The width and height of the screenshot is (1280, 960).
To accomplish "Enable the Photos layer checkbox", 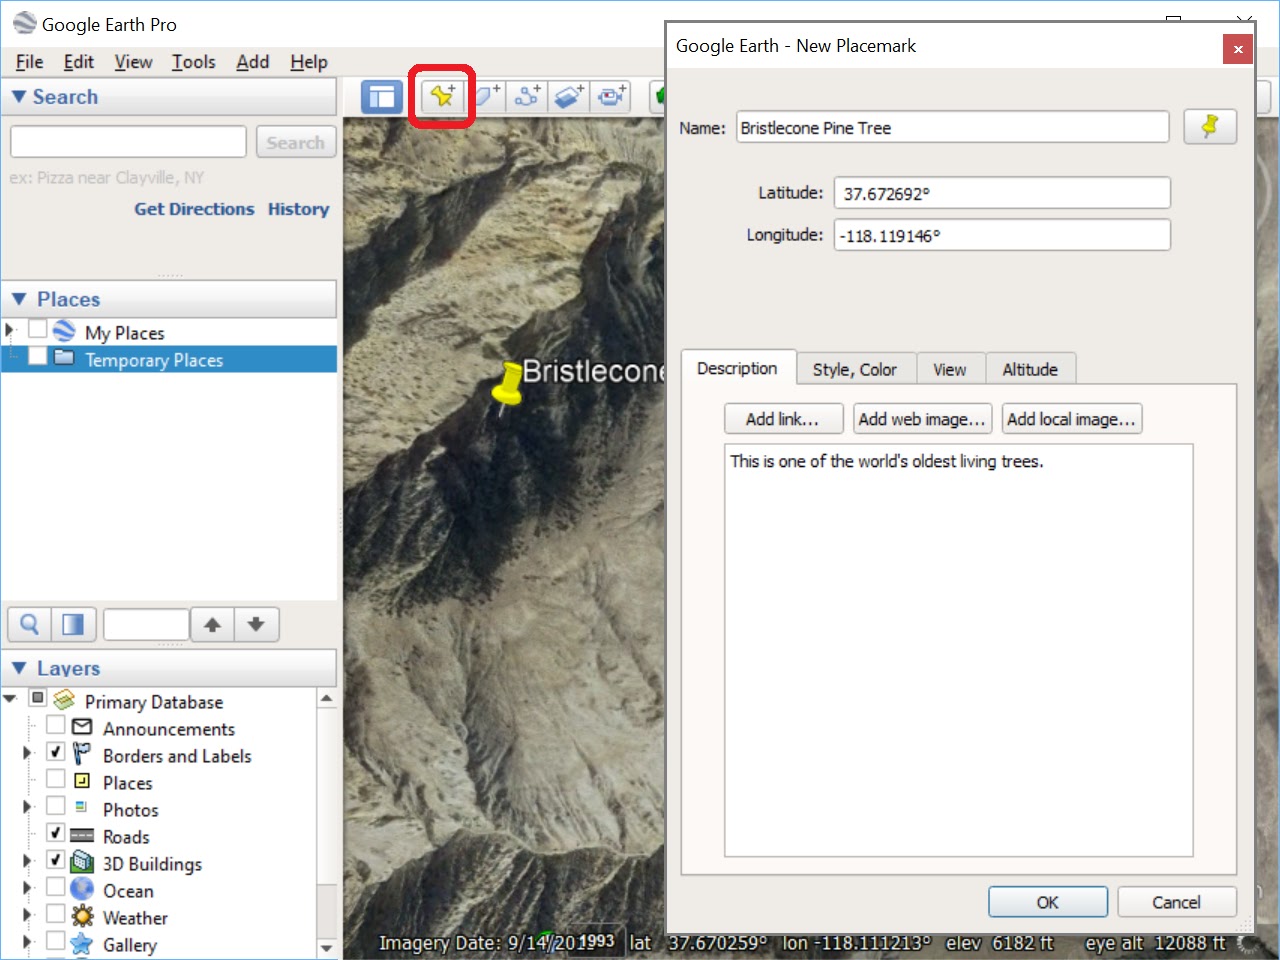I will tap(56, 806).
